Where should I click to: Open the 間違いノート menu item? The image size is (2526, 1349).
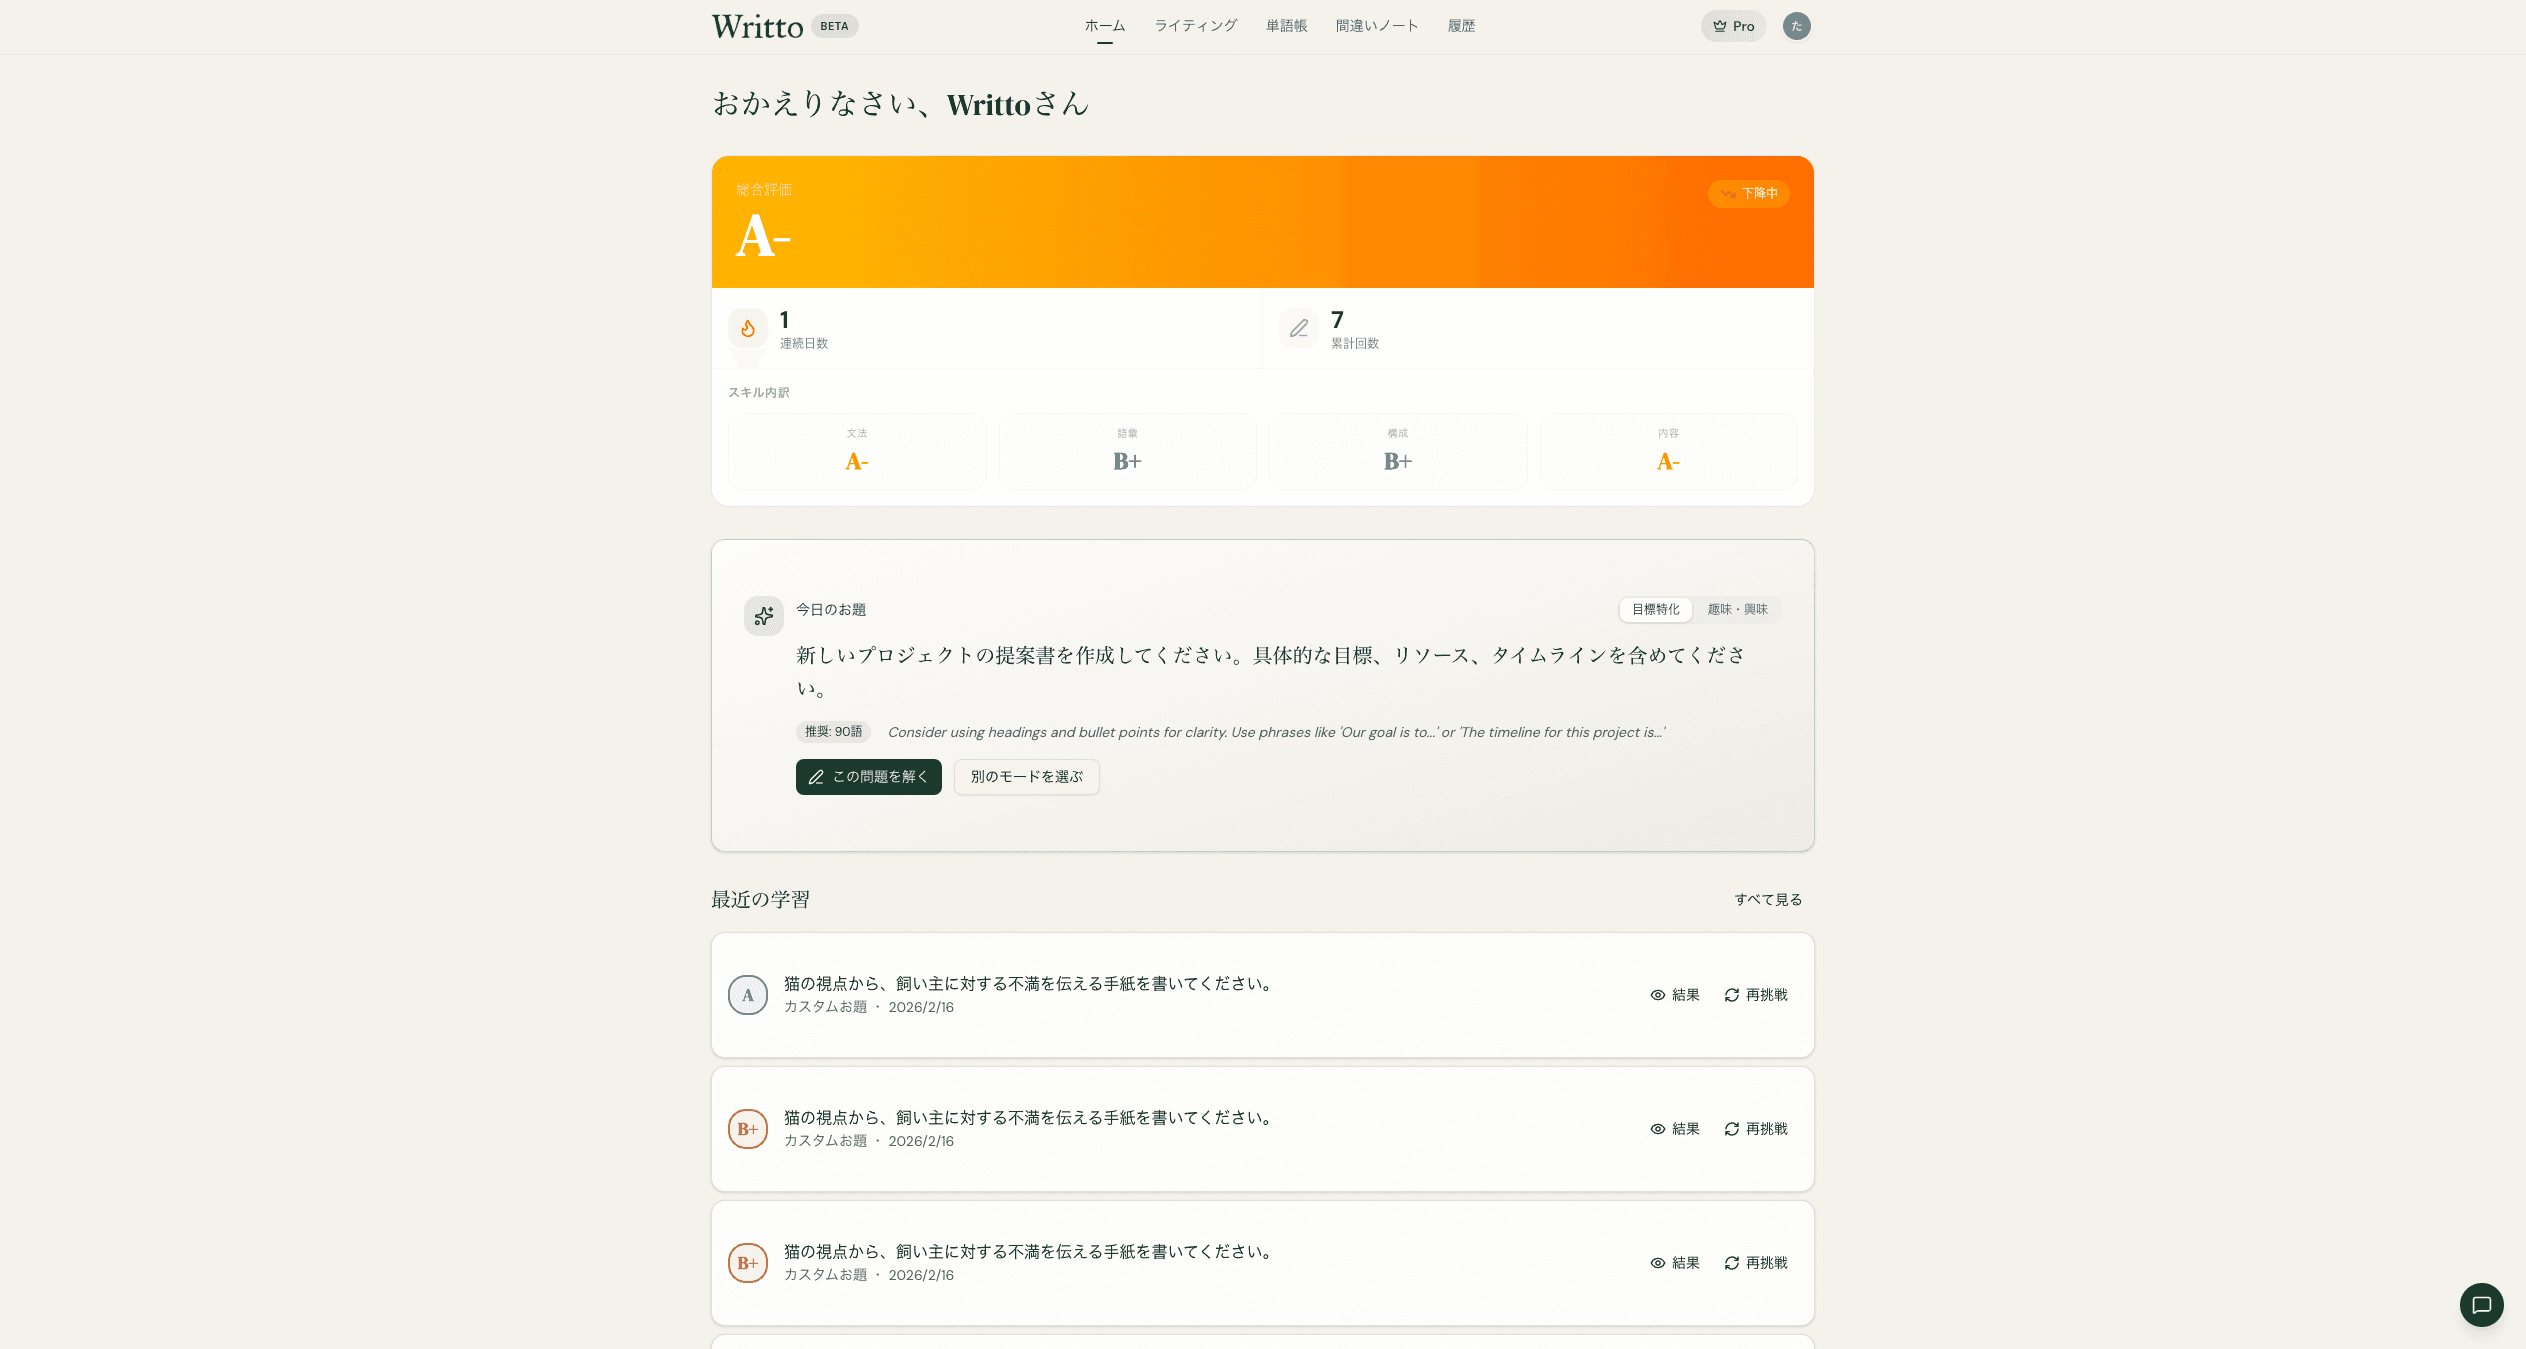(x=1377, y=26)
